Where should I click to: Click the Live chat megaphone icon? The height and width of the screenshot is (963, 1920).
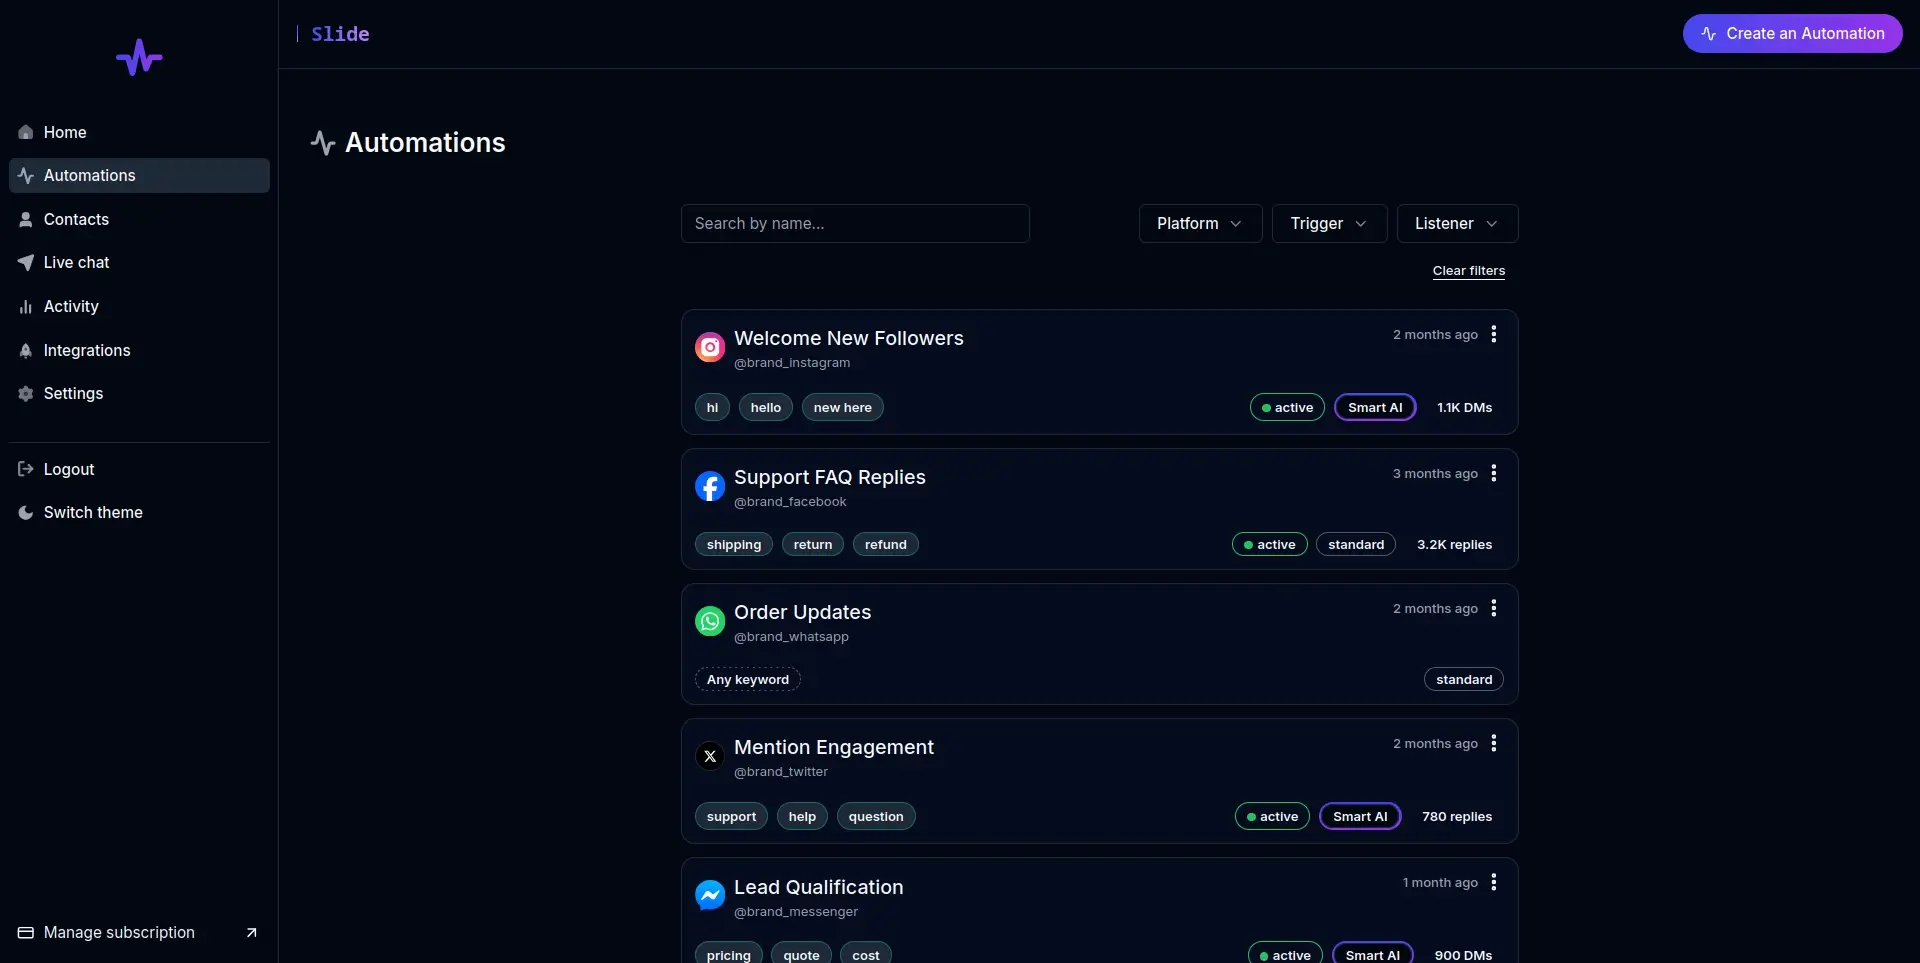coord(25,262)
